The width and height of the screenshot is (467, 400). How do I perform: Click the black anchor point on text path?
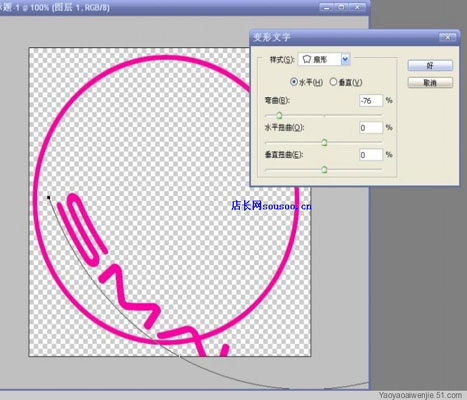(x=49, y=198)
